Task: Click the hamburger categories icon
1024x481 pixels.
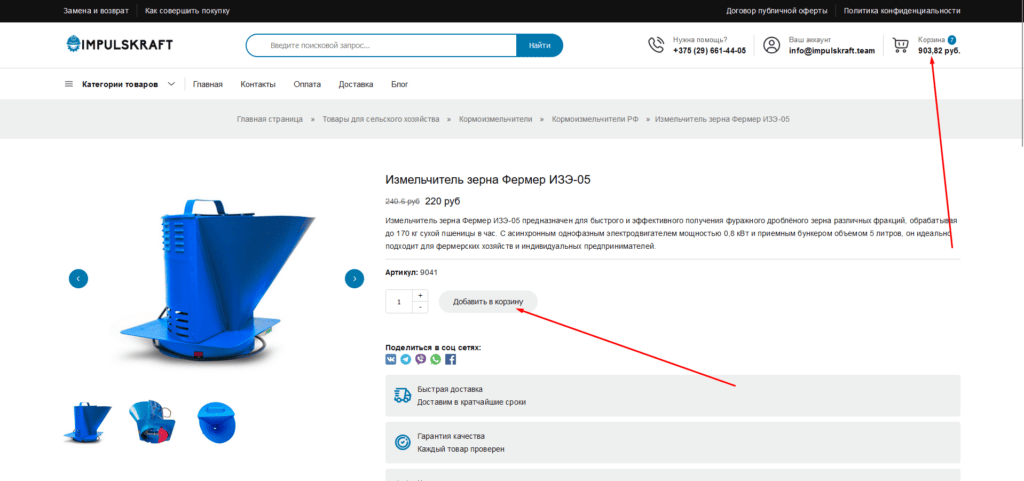Action: click(x=69, y=84)
